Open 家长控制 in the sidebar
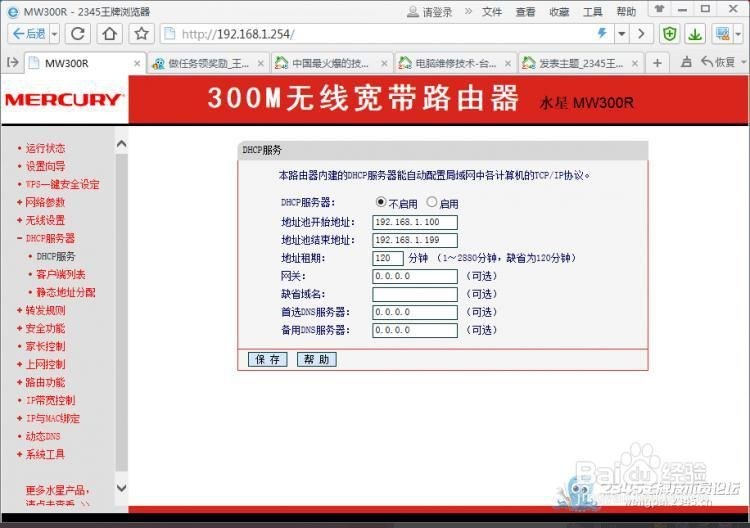The height and width of the screenshot is (528, 750). tap(45, 346)
